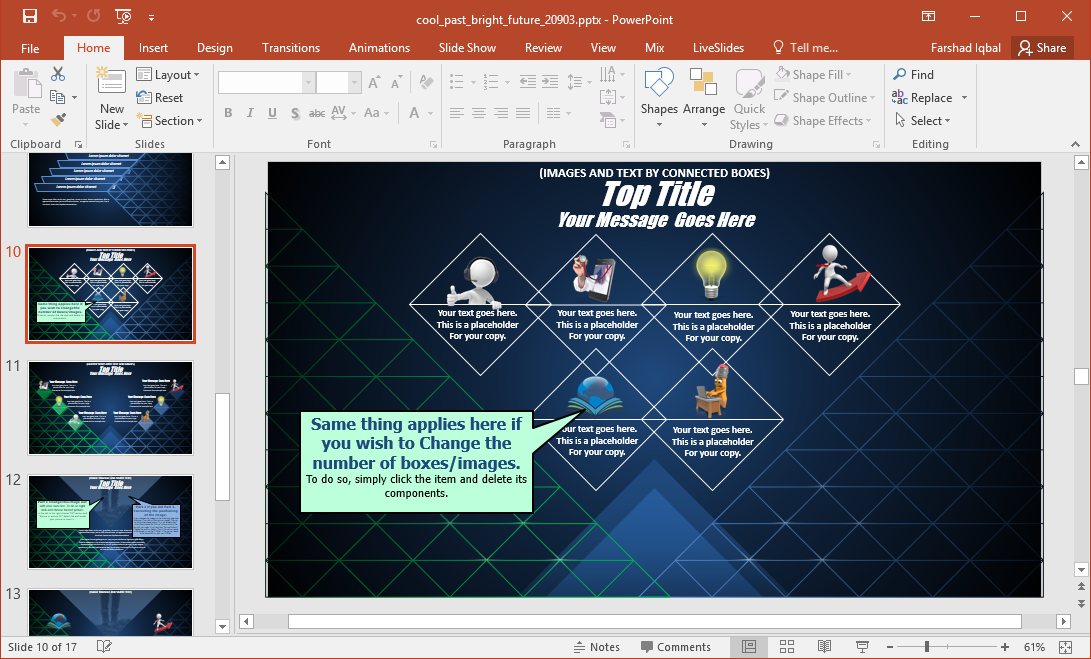The image size is (1091, 659).
Task: Toggle the Notes pane
Action: [596, 647]
